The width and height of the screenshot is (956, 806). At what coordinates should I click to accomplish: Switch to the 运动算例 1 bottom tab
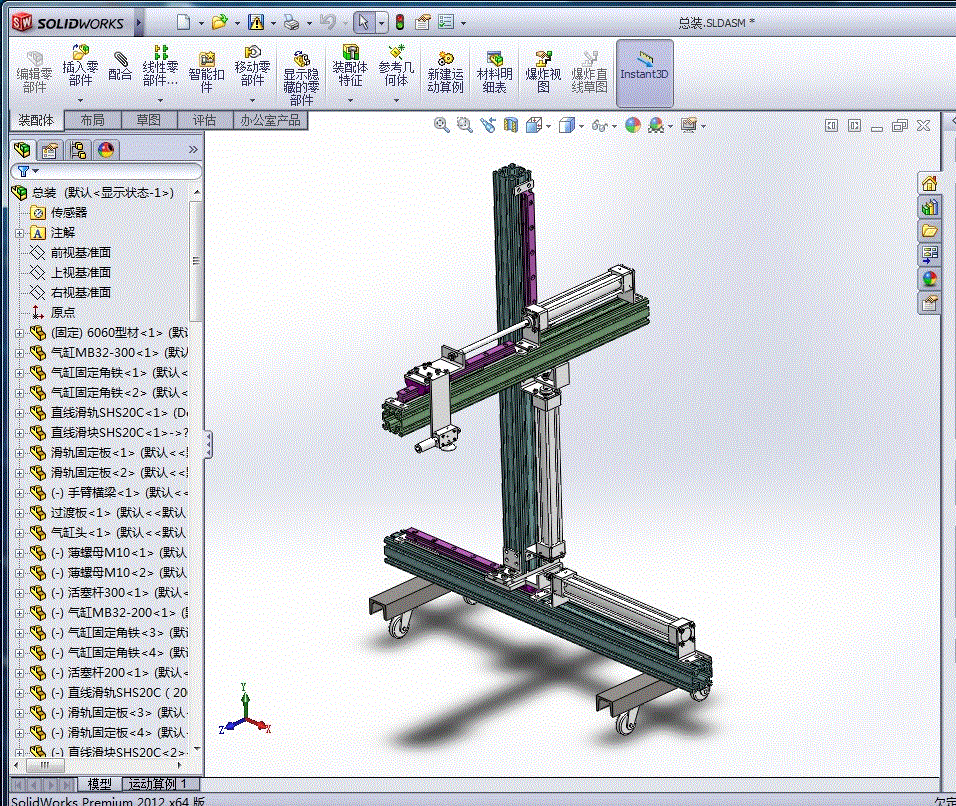tap(159, 783)
